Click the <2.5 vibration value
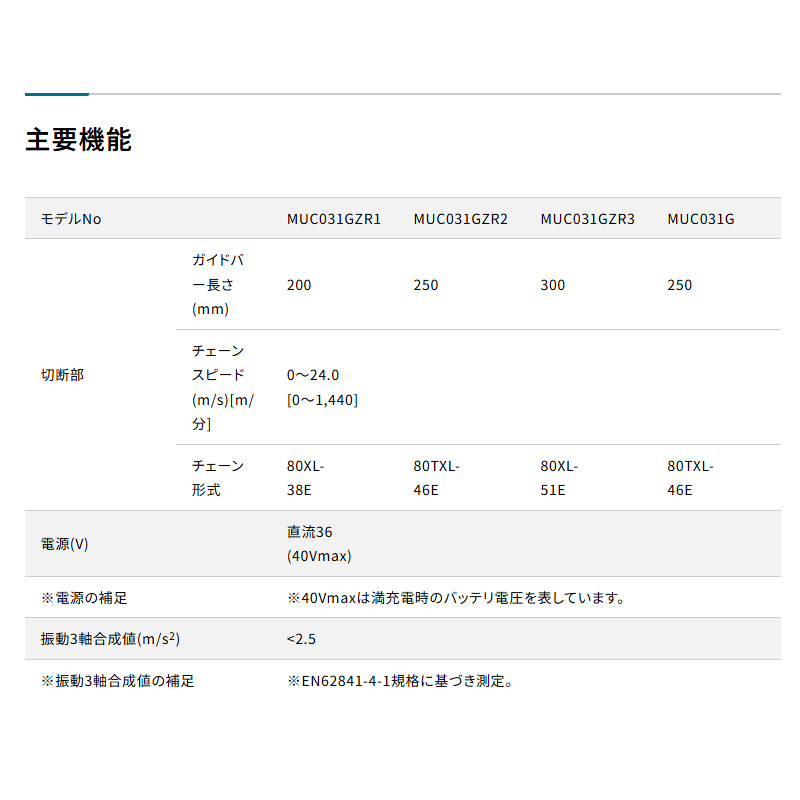This screenshot has height=800, width=800. tap(301, 638)
